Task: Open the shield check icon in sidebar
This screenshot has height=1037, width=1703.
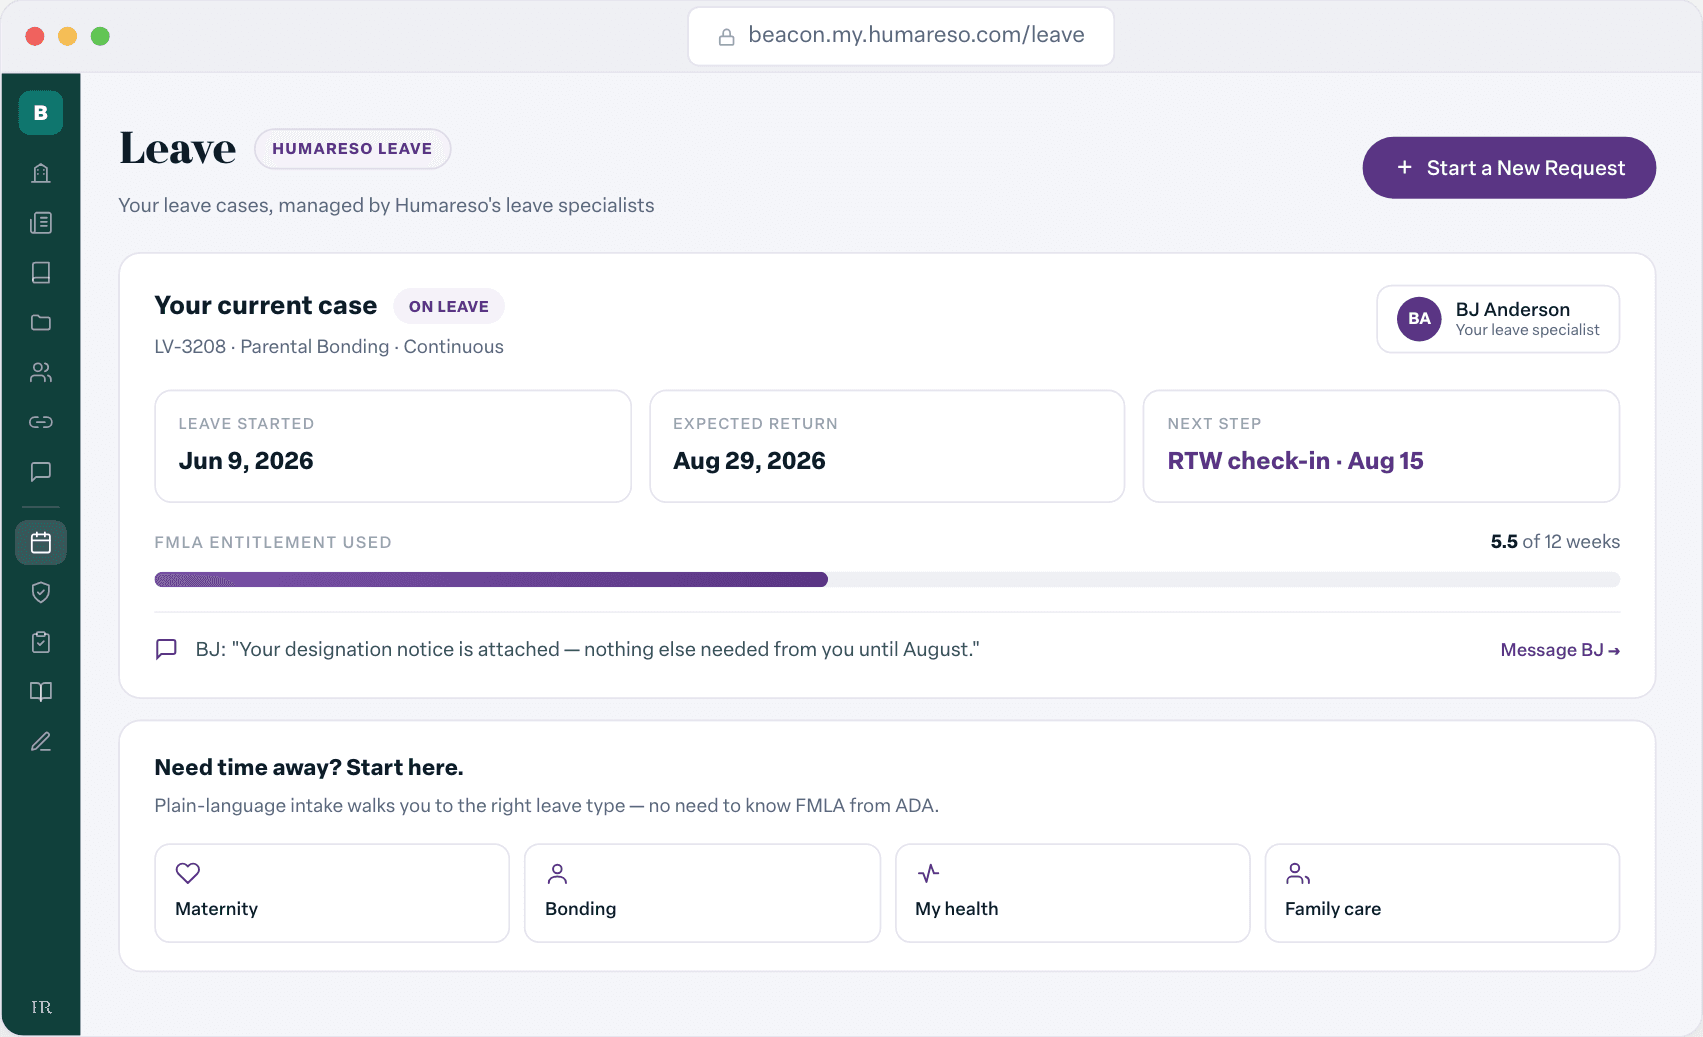Action: [x=41, y=593]
